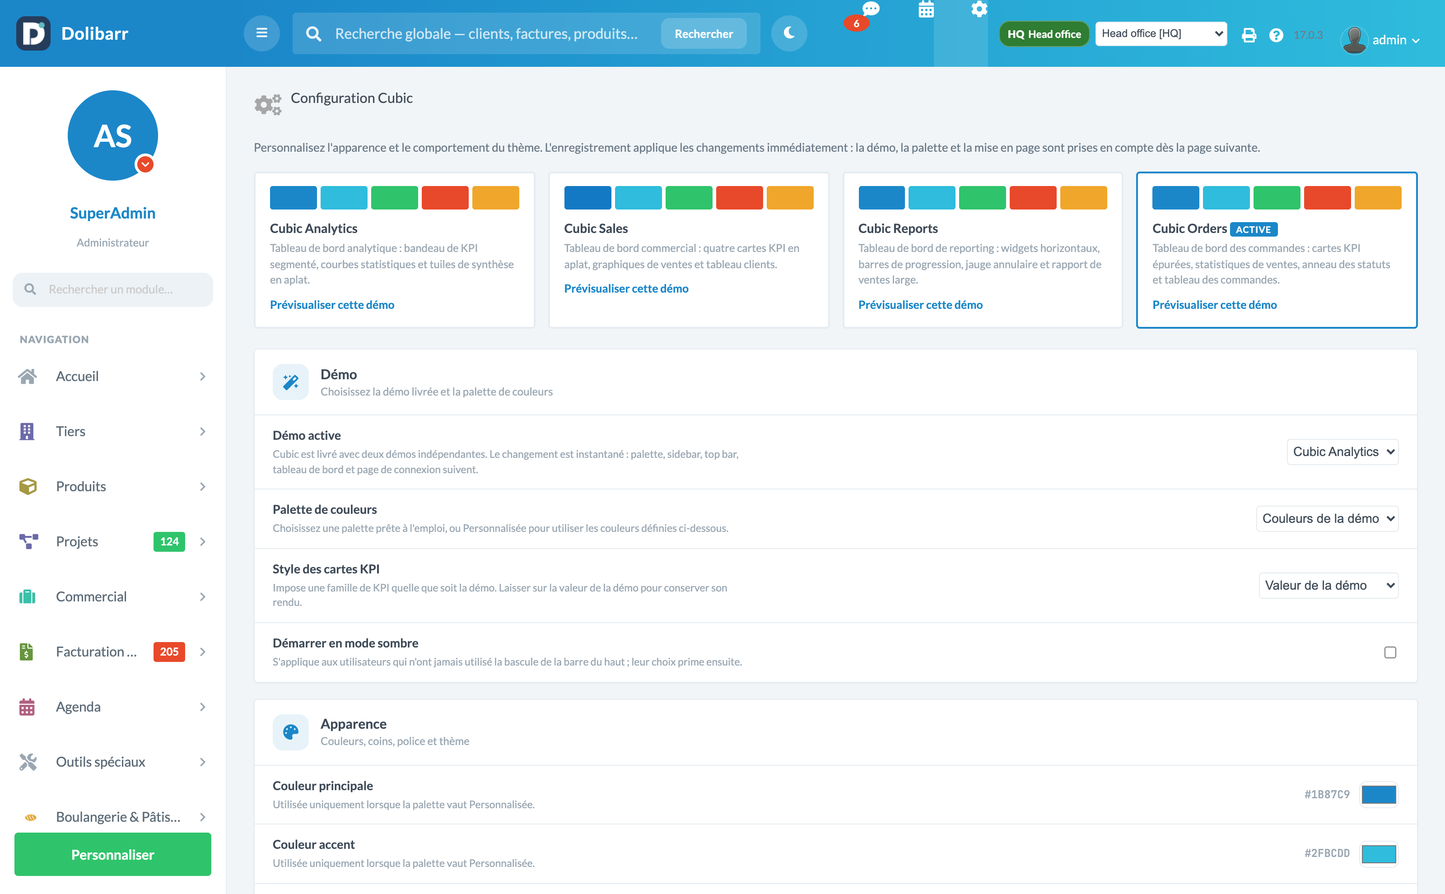Click the 124 badge on Projets
The image size is (1445, 894).
tap(169, 542)
